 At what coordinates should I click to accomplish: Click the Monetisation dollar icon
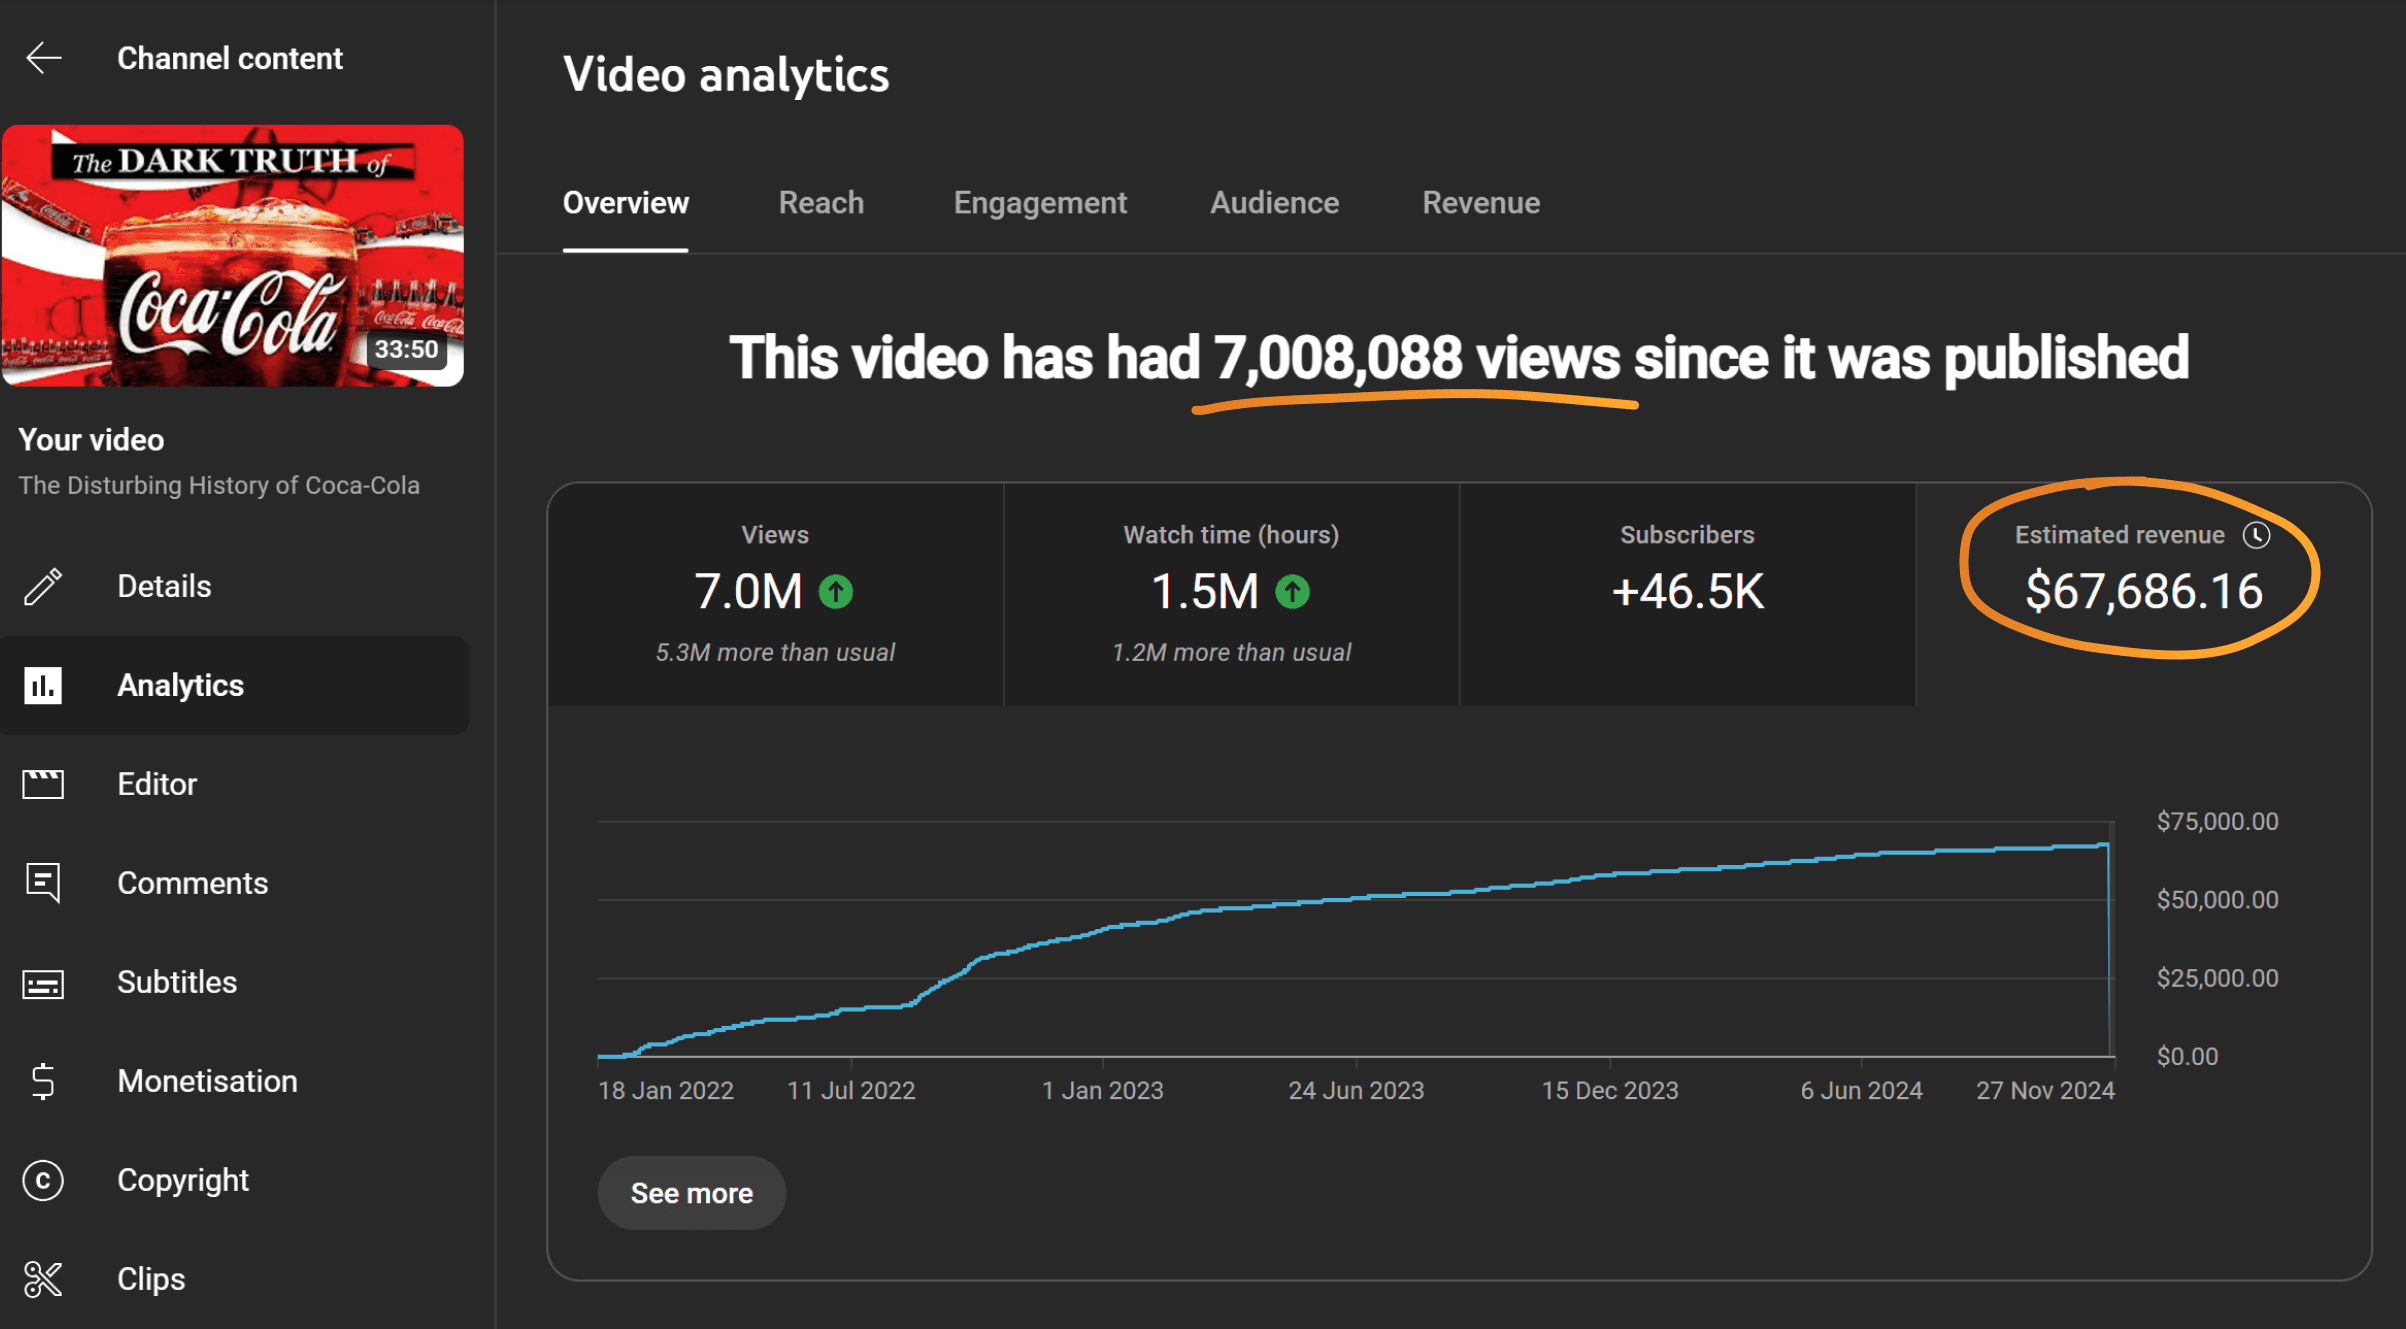coord(43,1081)
